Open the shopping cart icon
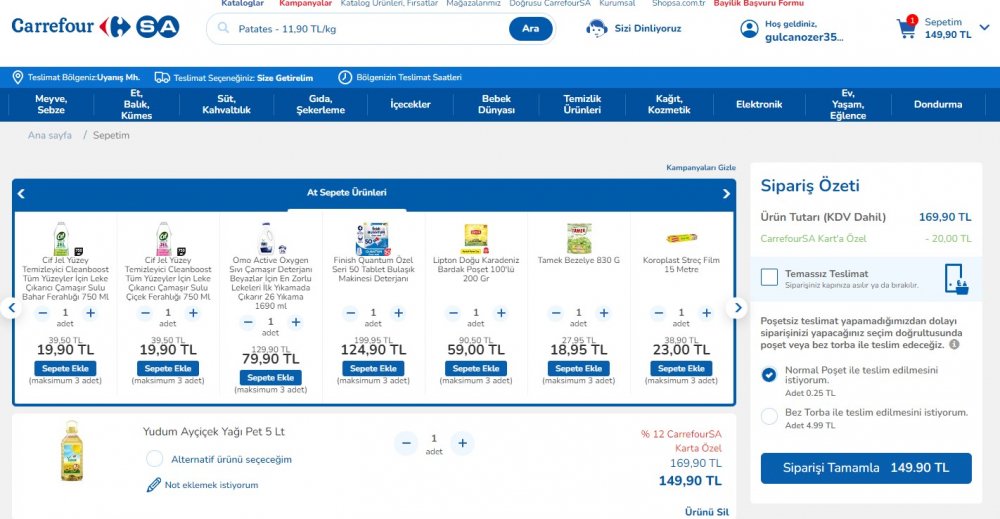Image resolution: width=1000 pixels, height=519 pixels. click(906, 27)
